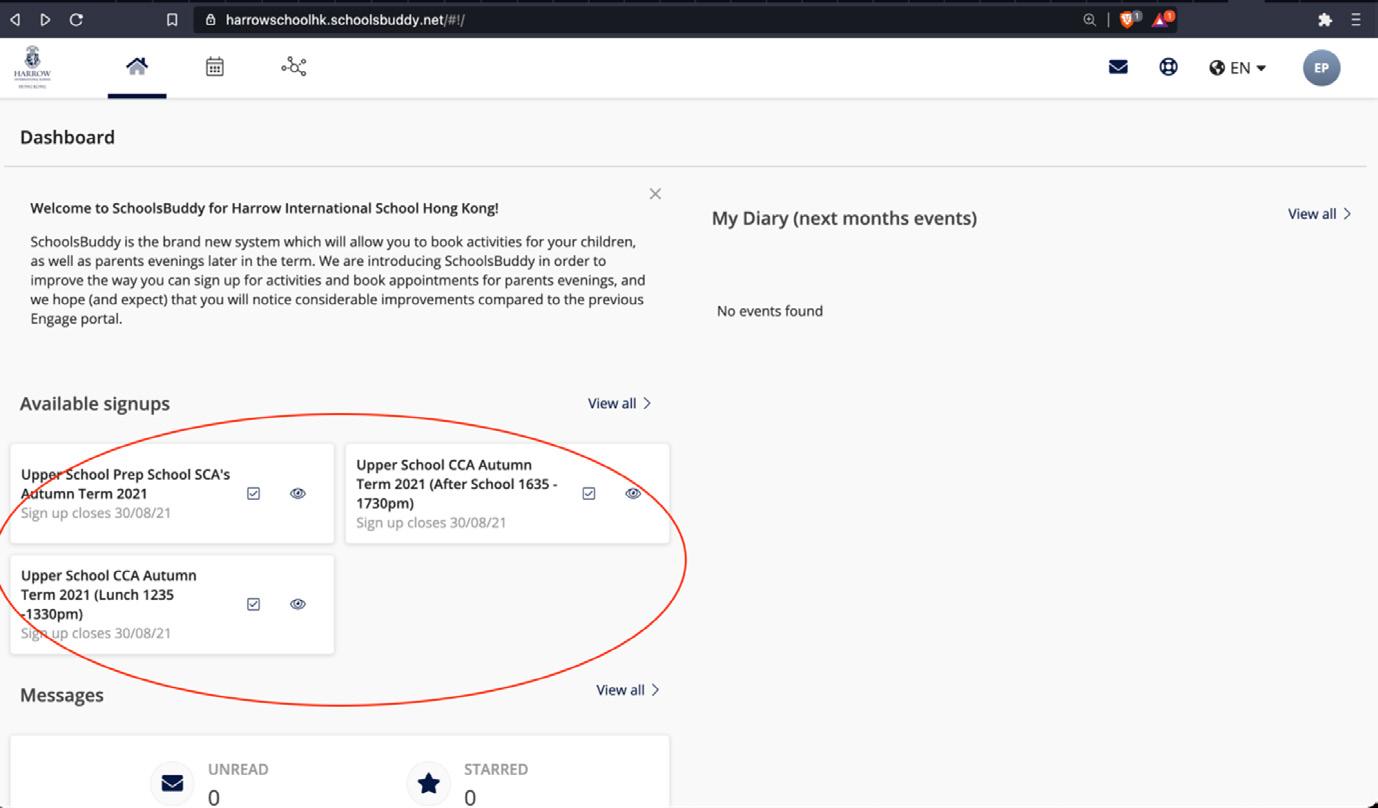
Task: View all My Diary events
Action: (1319, 214)
